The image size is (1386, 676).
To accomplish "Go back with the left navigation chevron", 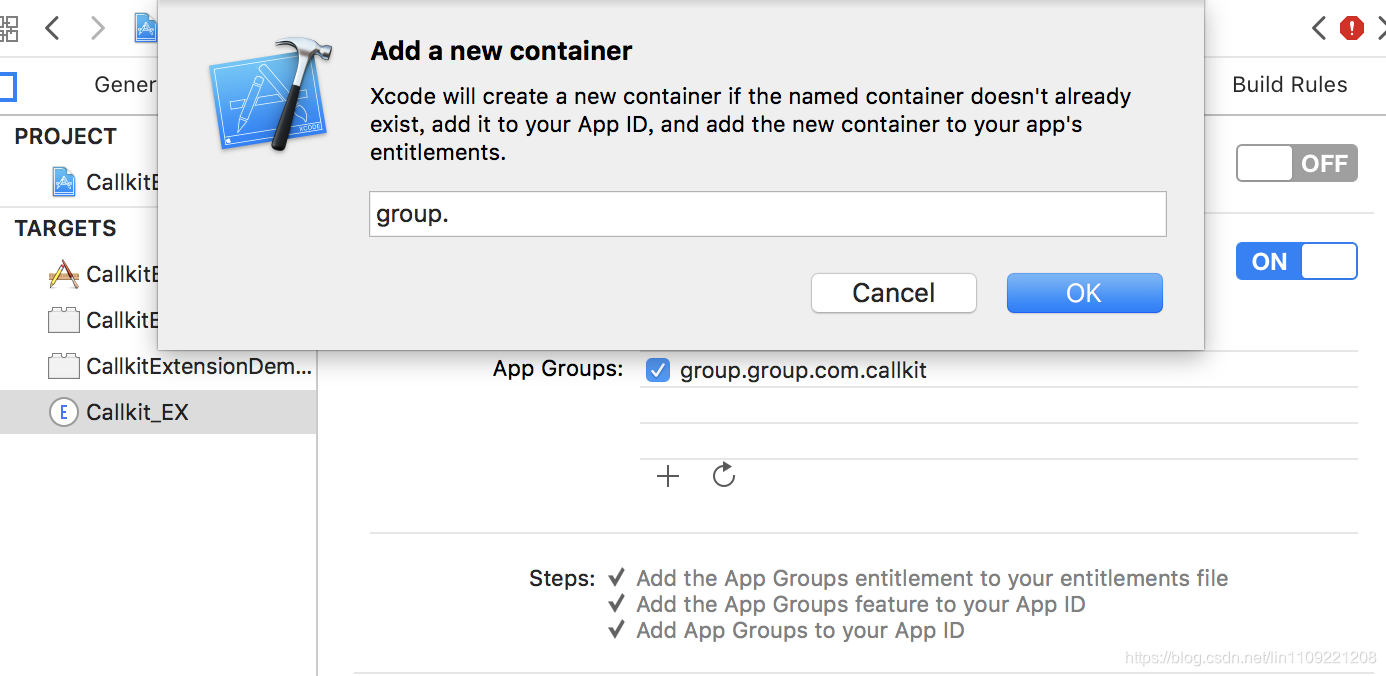I will click(x=53, y=28).
